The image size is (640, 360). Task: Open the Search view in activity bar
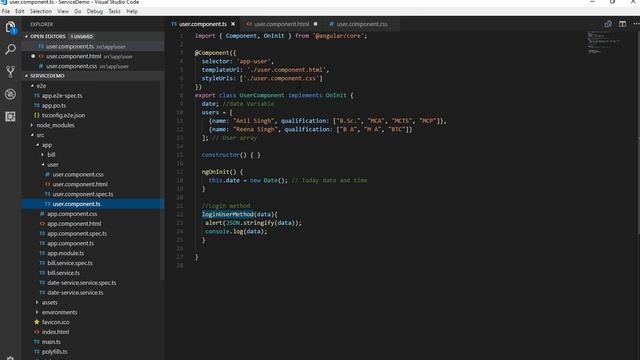click(x=10, y=49)
